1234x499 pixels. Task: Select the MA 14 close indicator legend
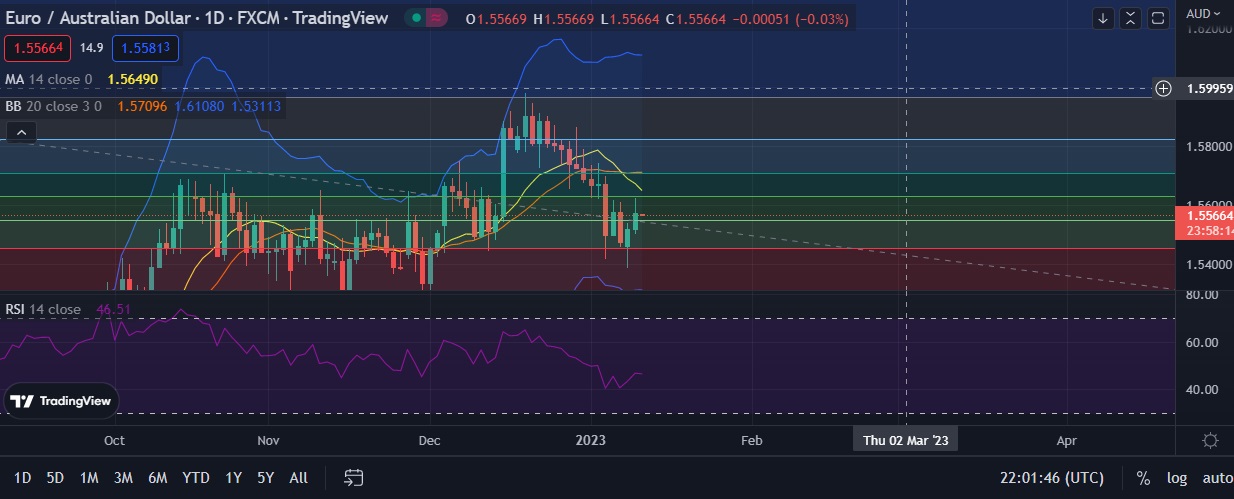pyautogui.click(x=48, y=79)
